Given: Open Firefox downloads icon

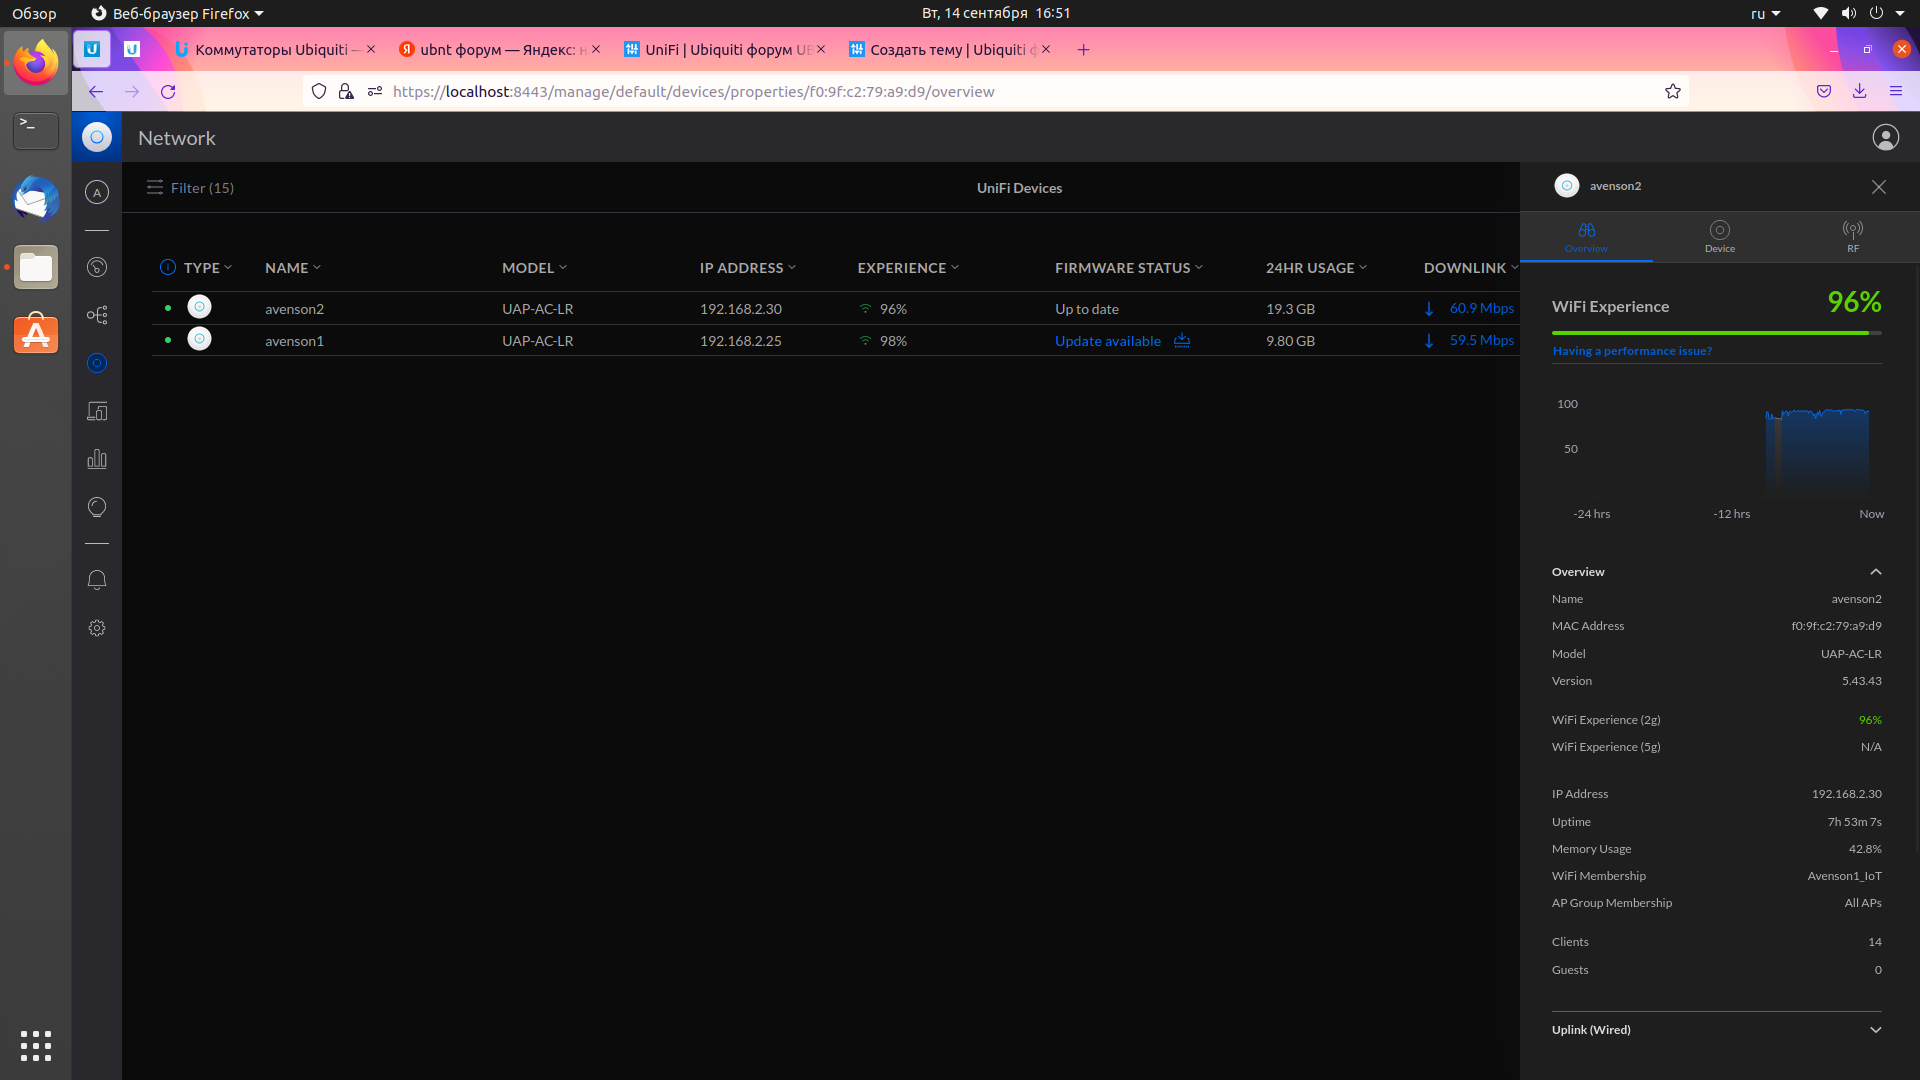Looking at the screenshot, I should (x=1860, y=91).
